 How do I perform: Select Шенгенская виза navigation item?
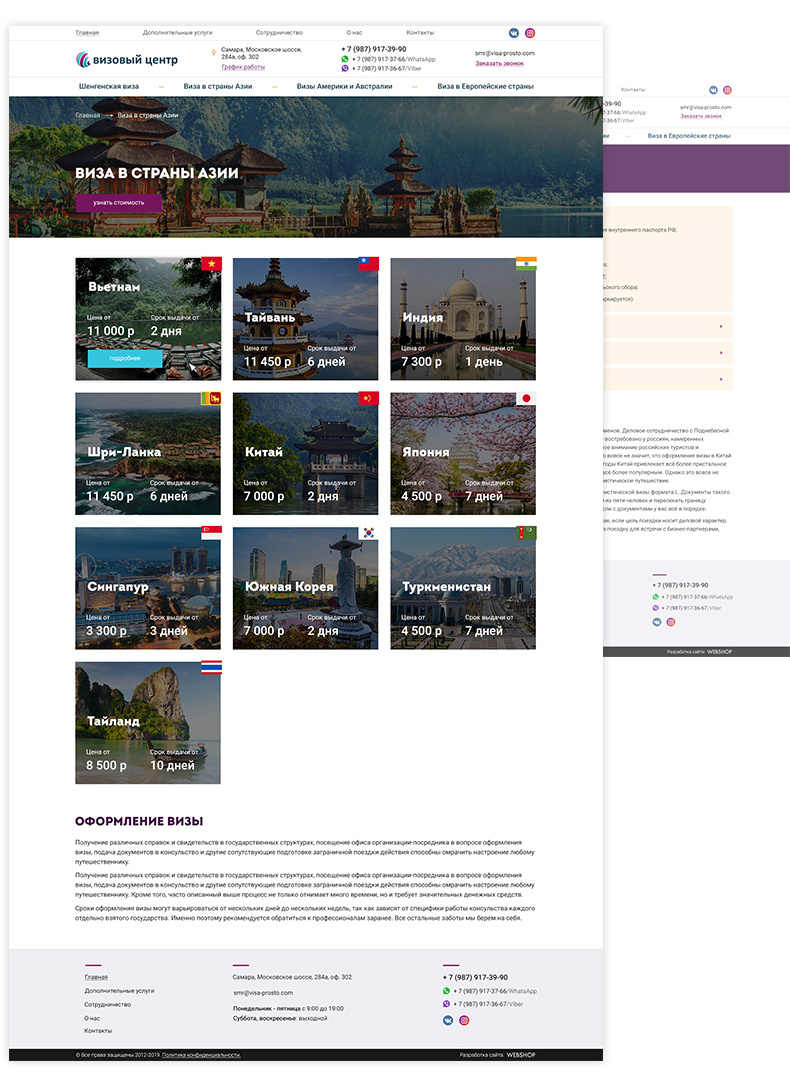[109, 86]
